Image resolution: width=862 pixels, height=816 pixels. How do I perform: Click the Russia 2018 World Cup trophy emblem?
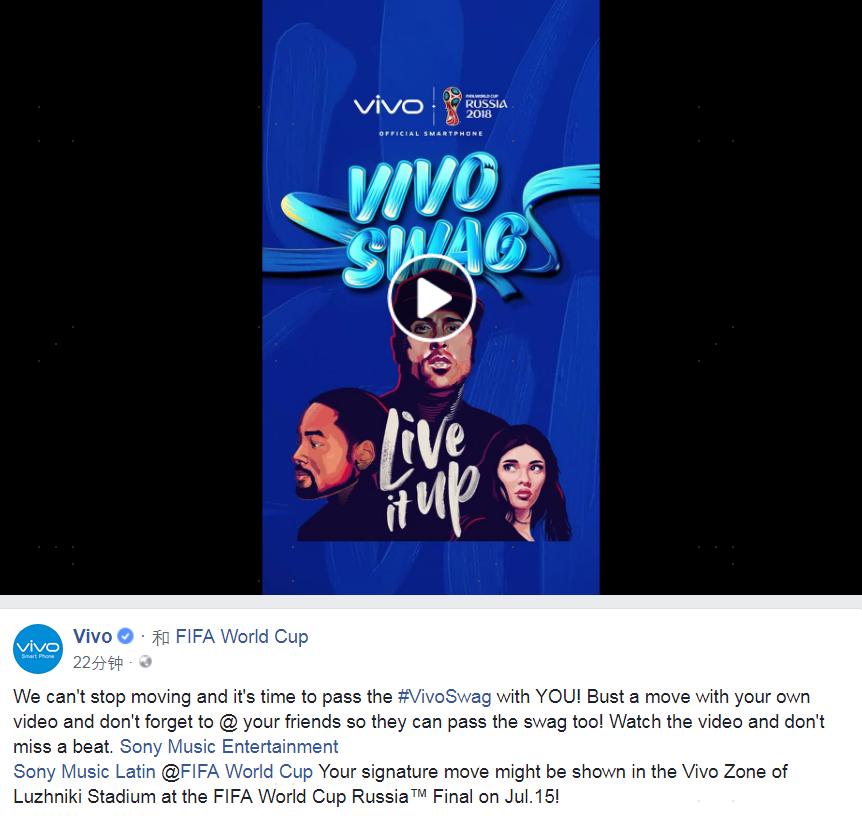(453, 106)
